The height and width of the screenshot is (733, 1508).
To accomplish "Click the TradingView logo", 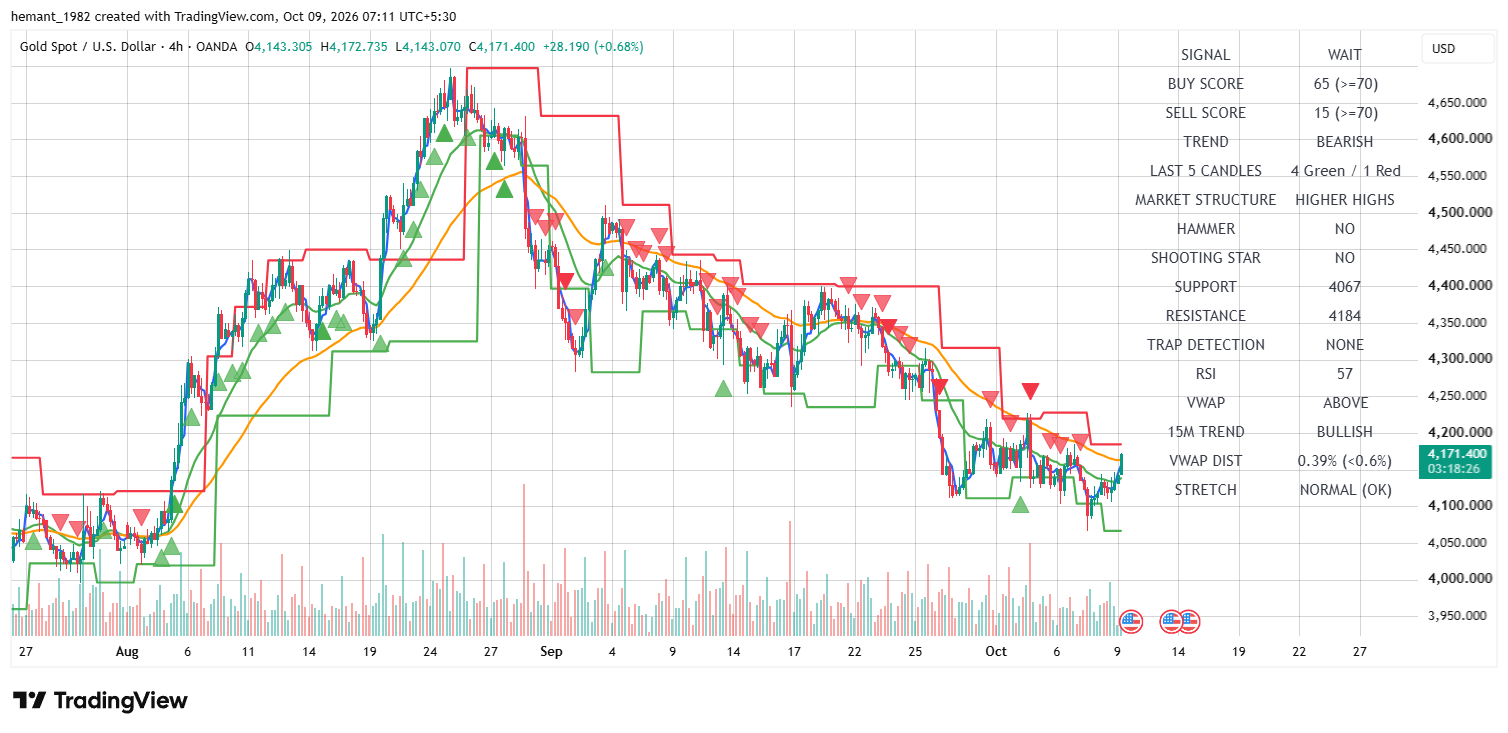I will pyautogui.click(x=100, y=701).
